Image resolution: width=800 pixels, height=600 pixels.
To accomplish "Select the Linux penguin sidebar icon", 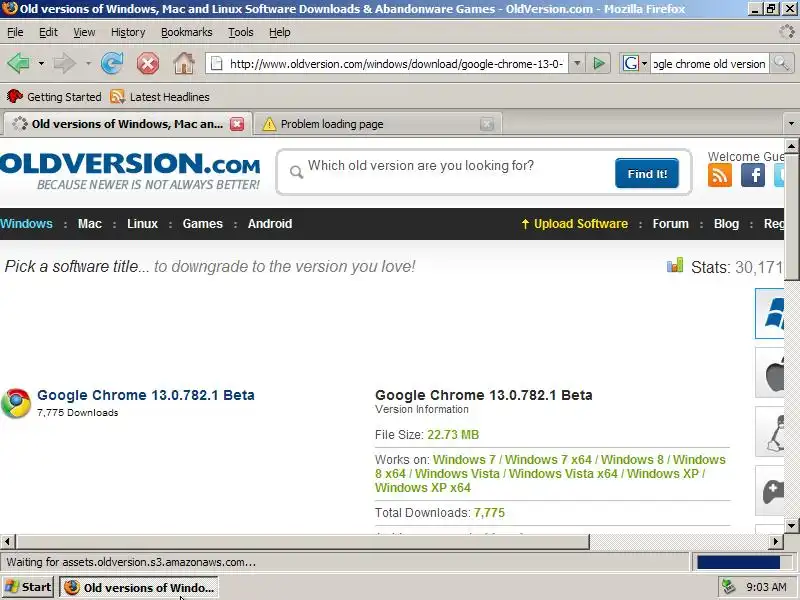I will click(770, 432).
